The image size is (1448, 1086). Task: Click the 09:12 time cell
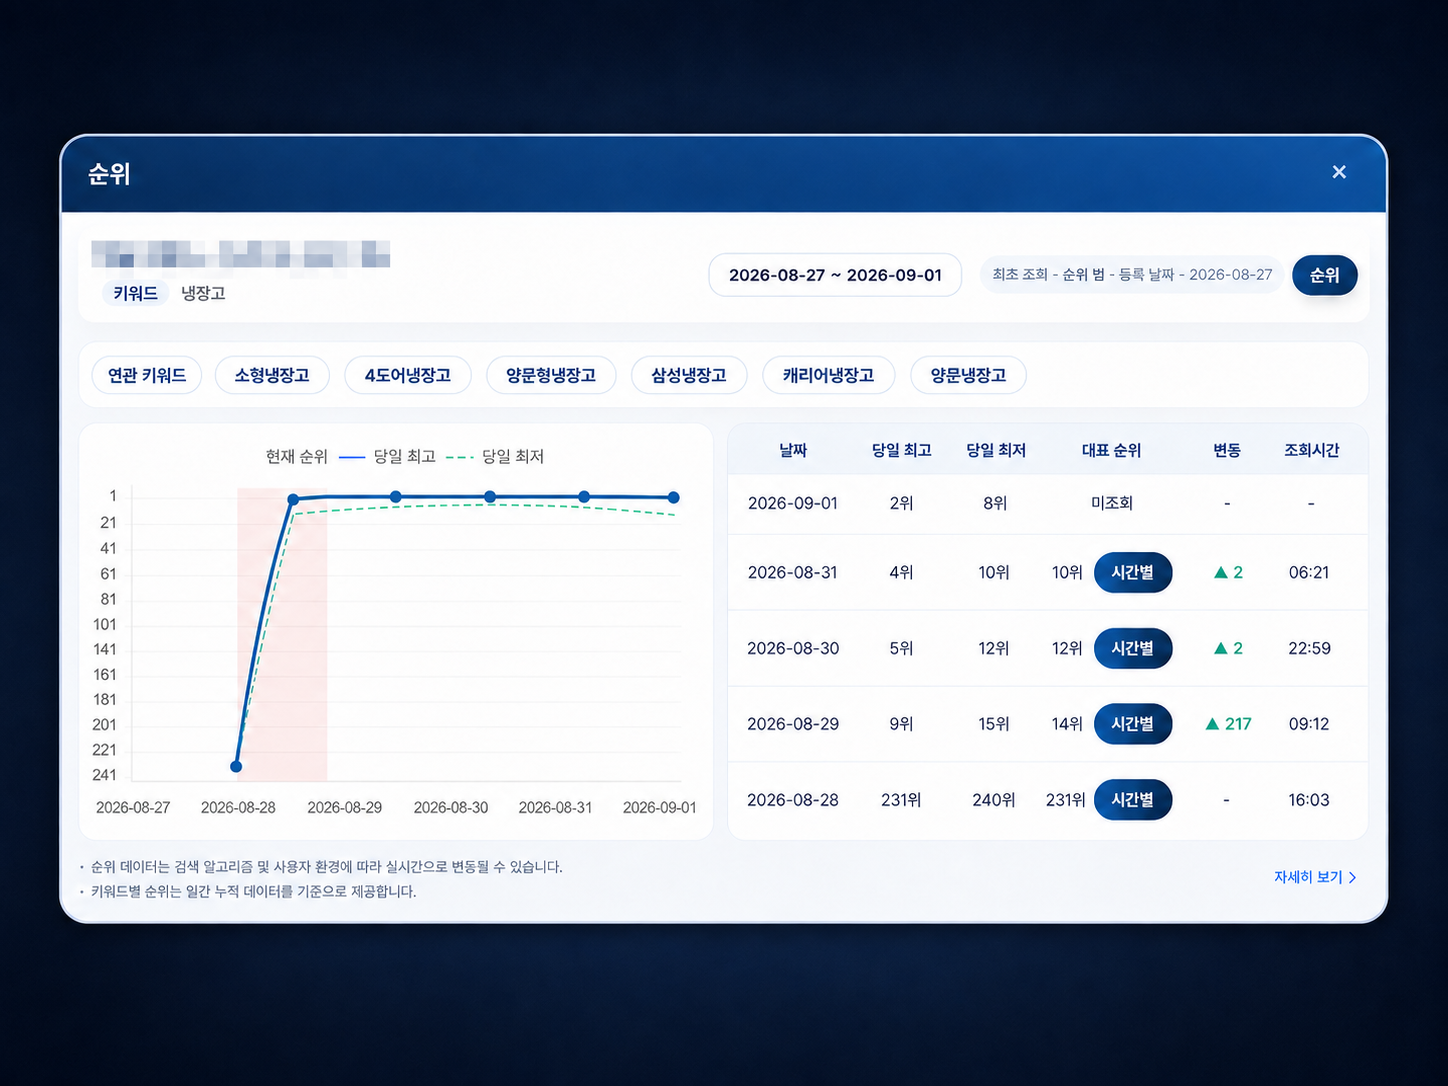point(1309,724)
